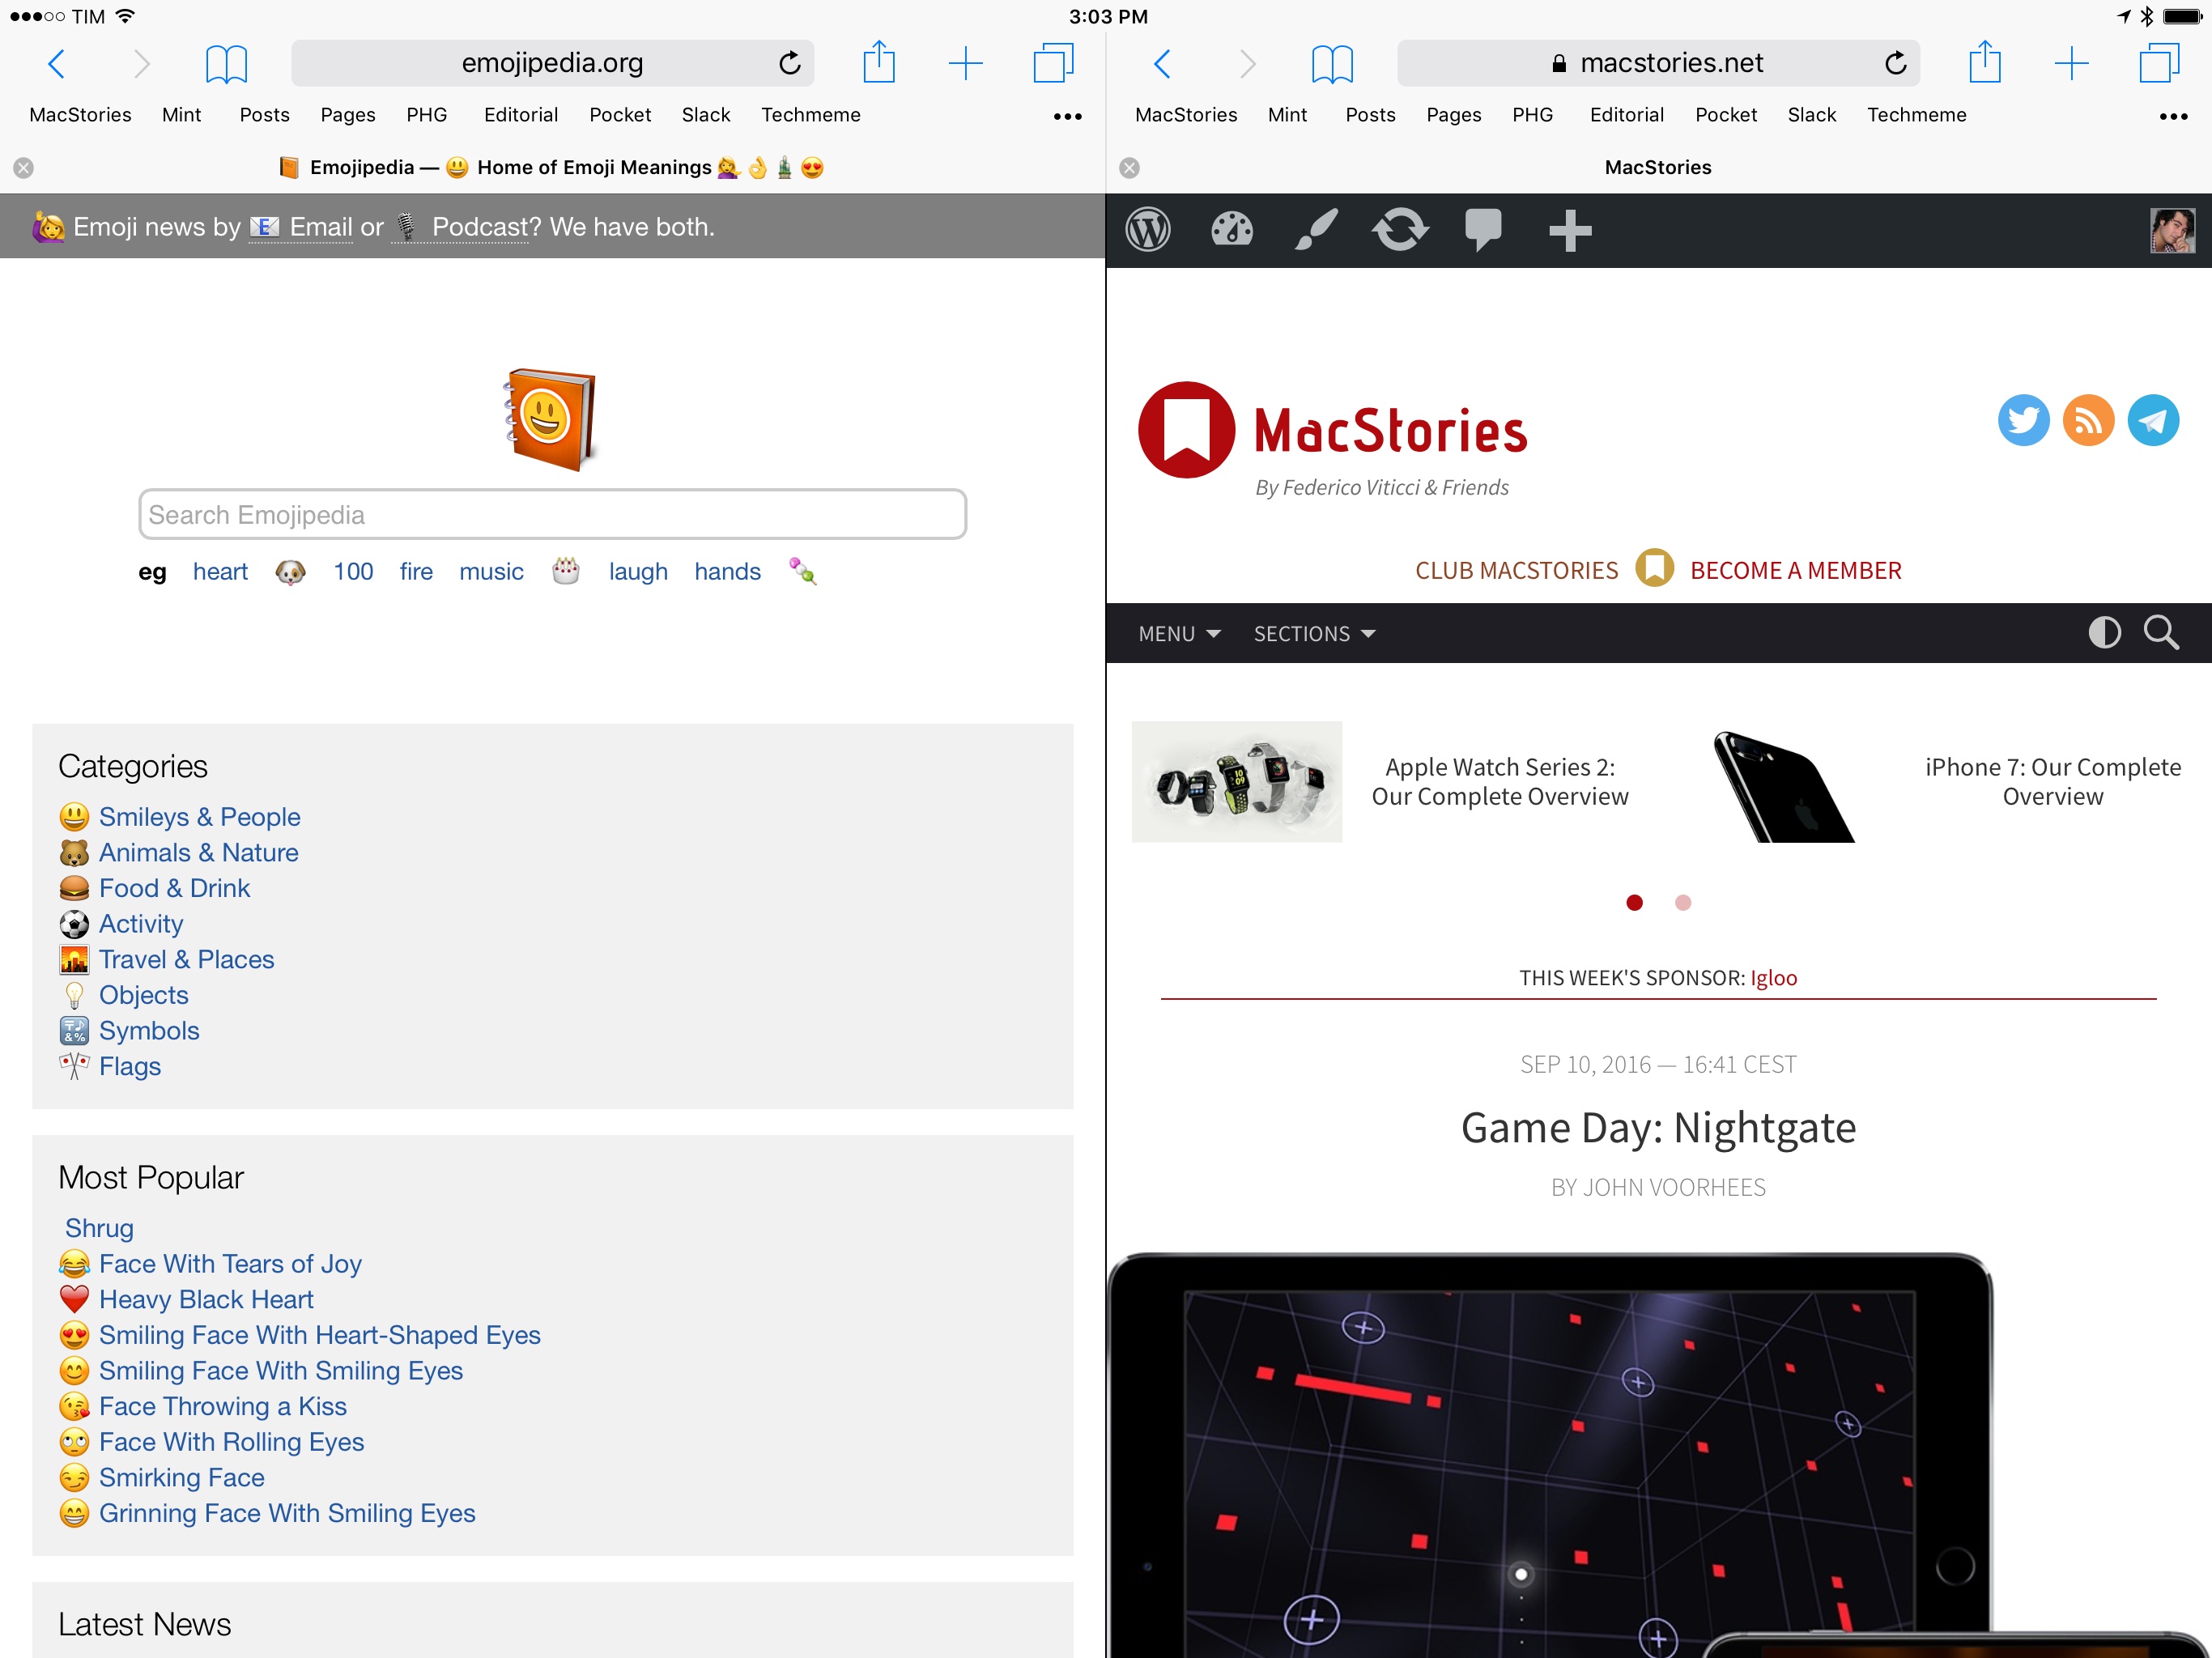Screen dimensions: 2212x1658
Task: Reload the emojipedia.org page
Action: 790,64
